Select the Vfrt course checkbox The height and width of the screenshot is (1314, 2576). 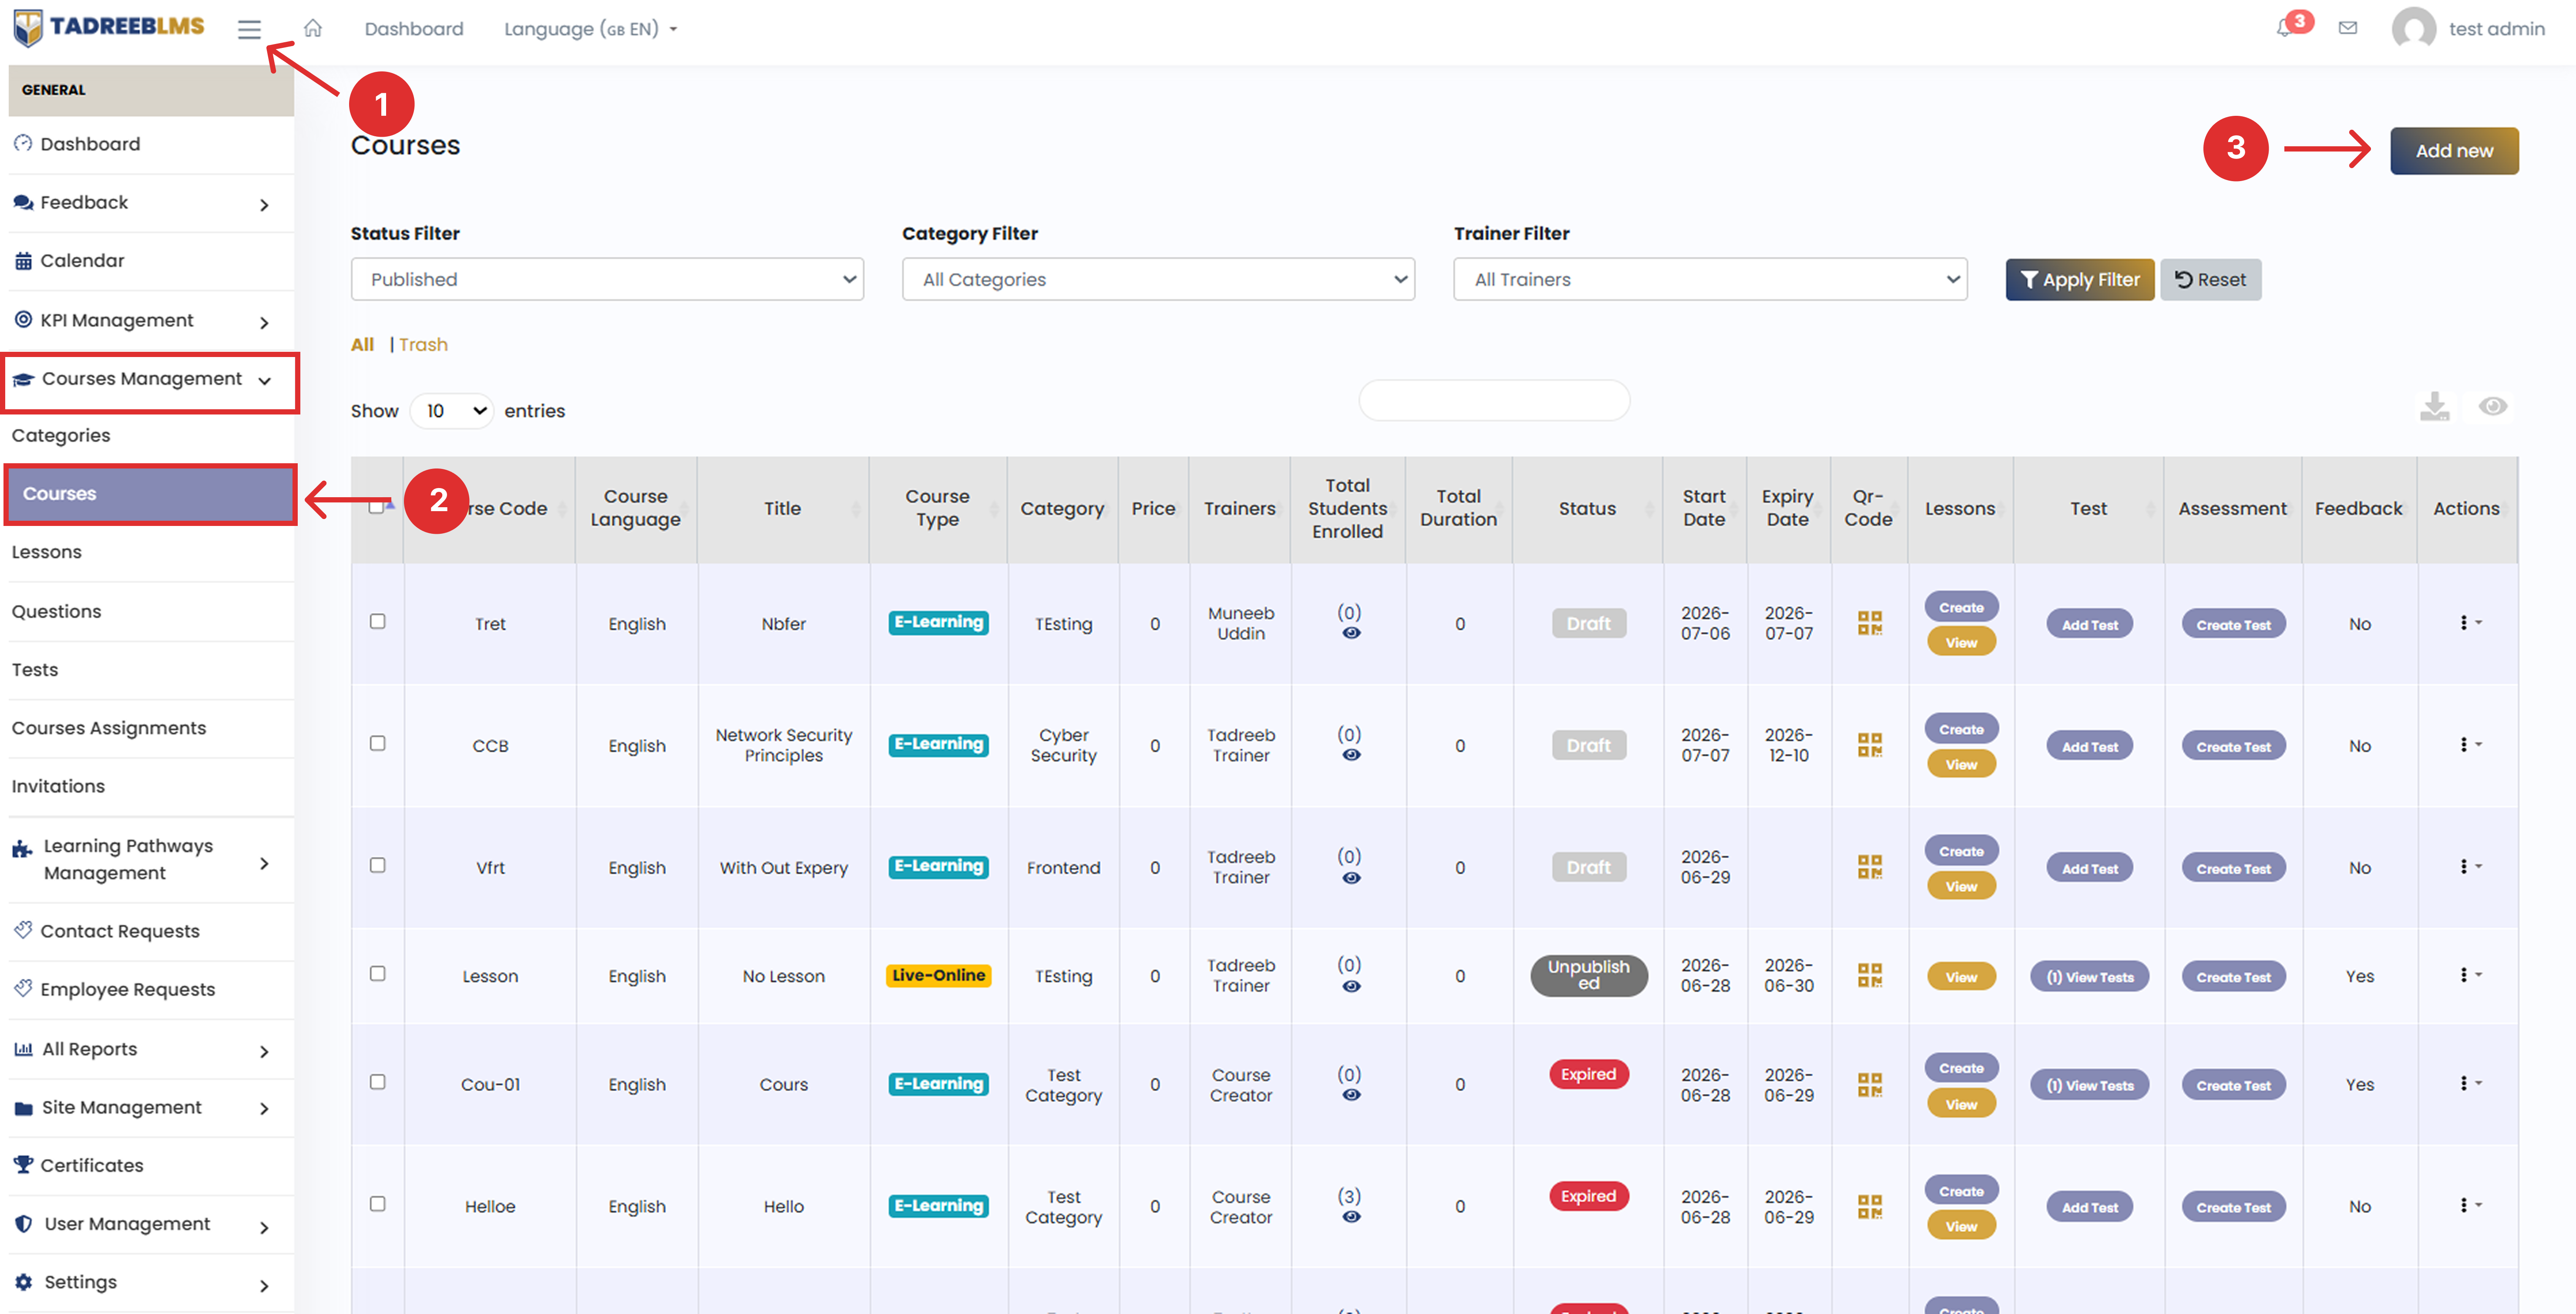[377, 865]
